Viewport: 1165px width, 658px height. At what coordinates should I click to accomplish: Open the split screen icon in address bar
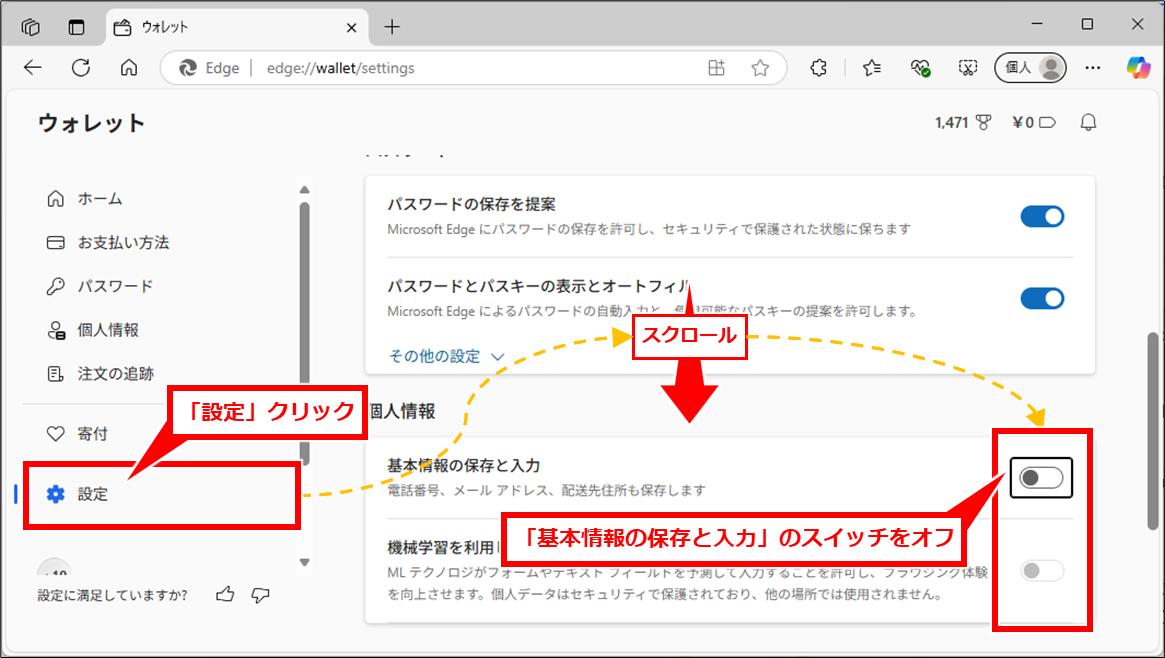(716, 68)
